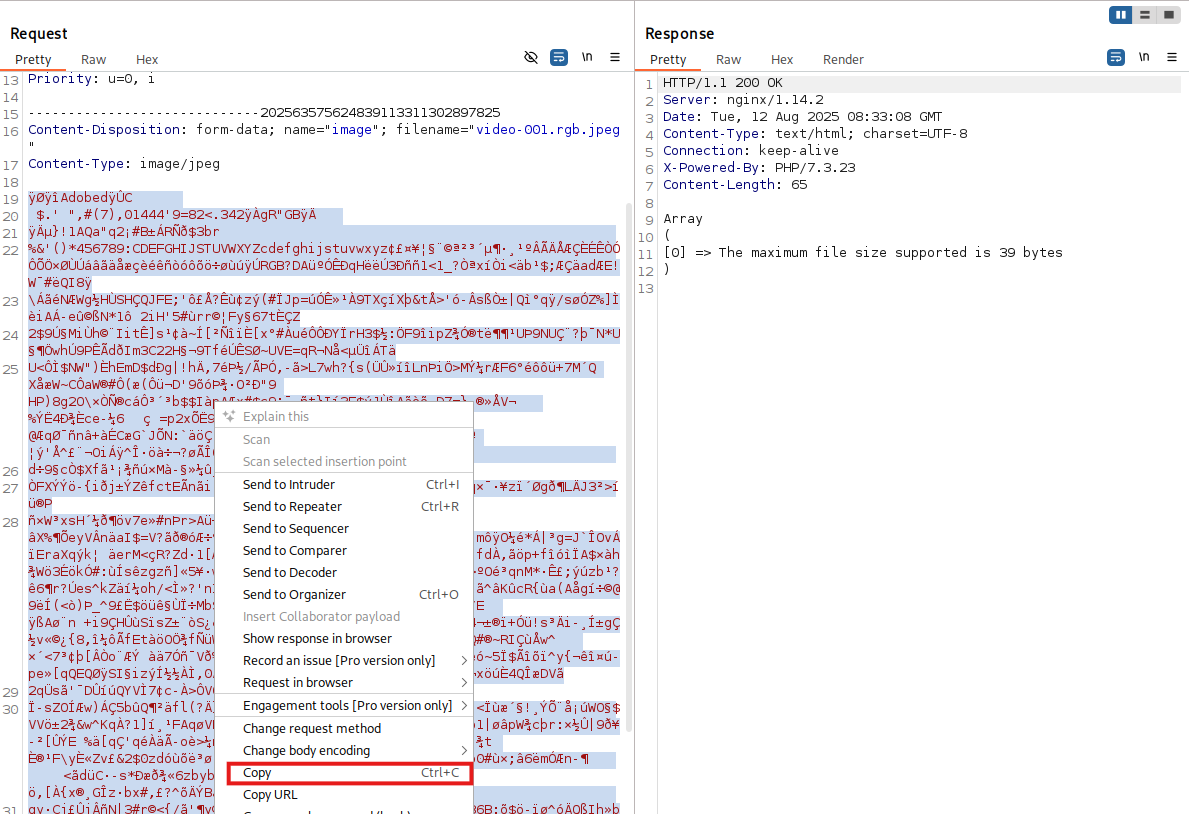
Task: Open the Request panel hamburger options menu
Action: pyautogui.click(x=615, y=57)
